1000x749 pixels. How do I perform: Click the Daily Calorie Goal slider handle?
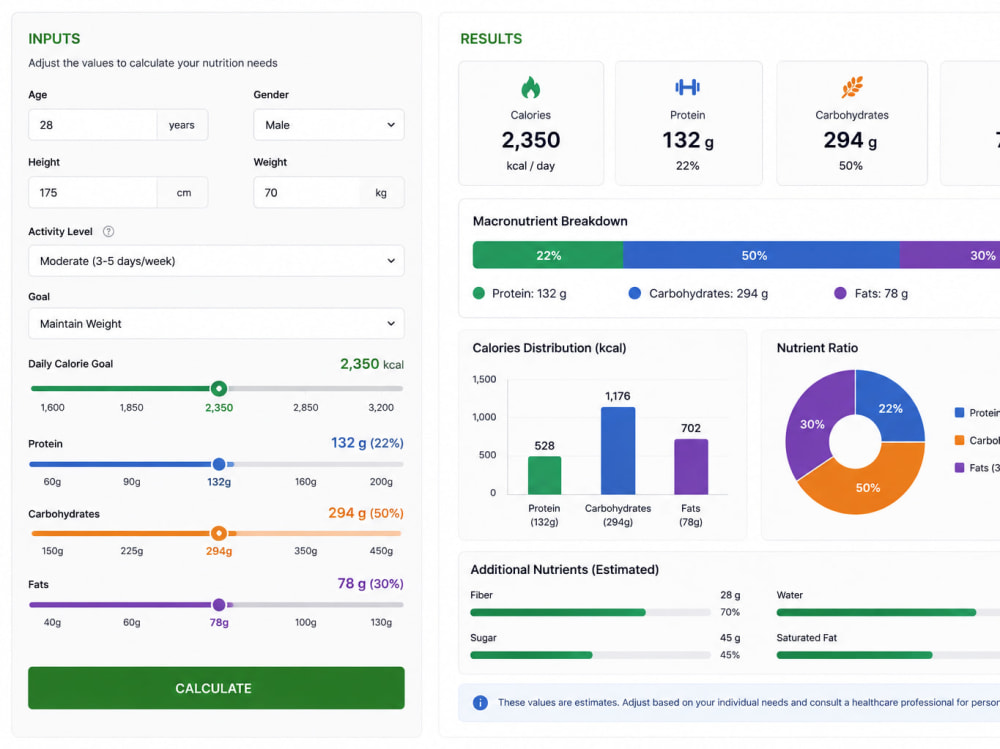pos(219,388)
